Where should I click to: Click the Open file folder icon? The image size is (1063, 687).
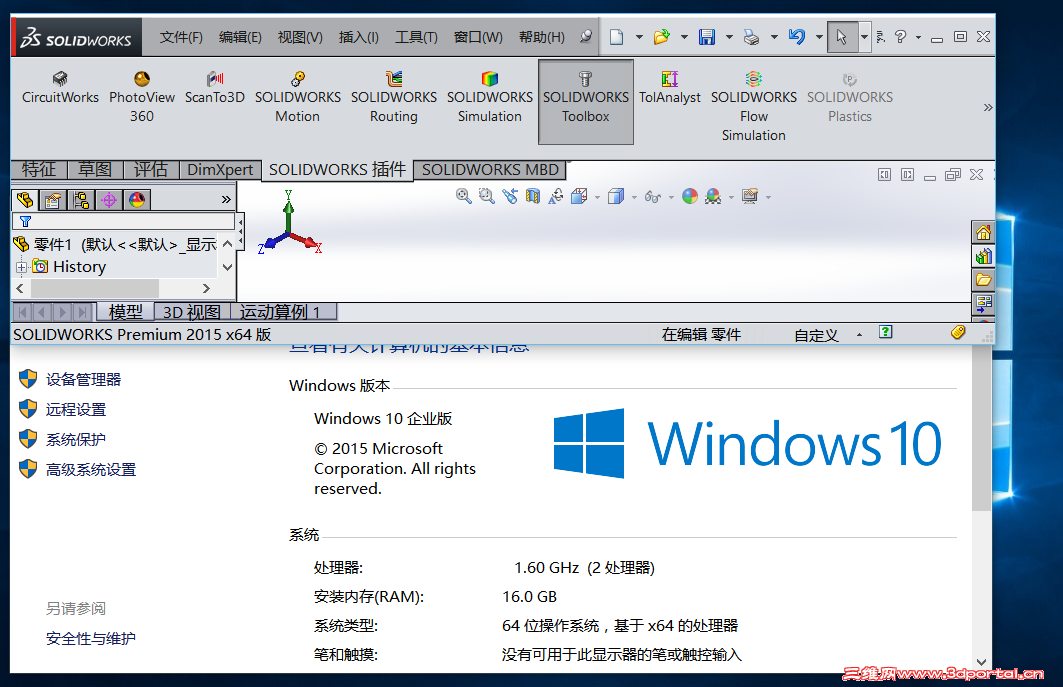coord(662,37)
